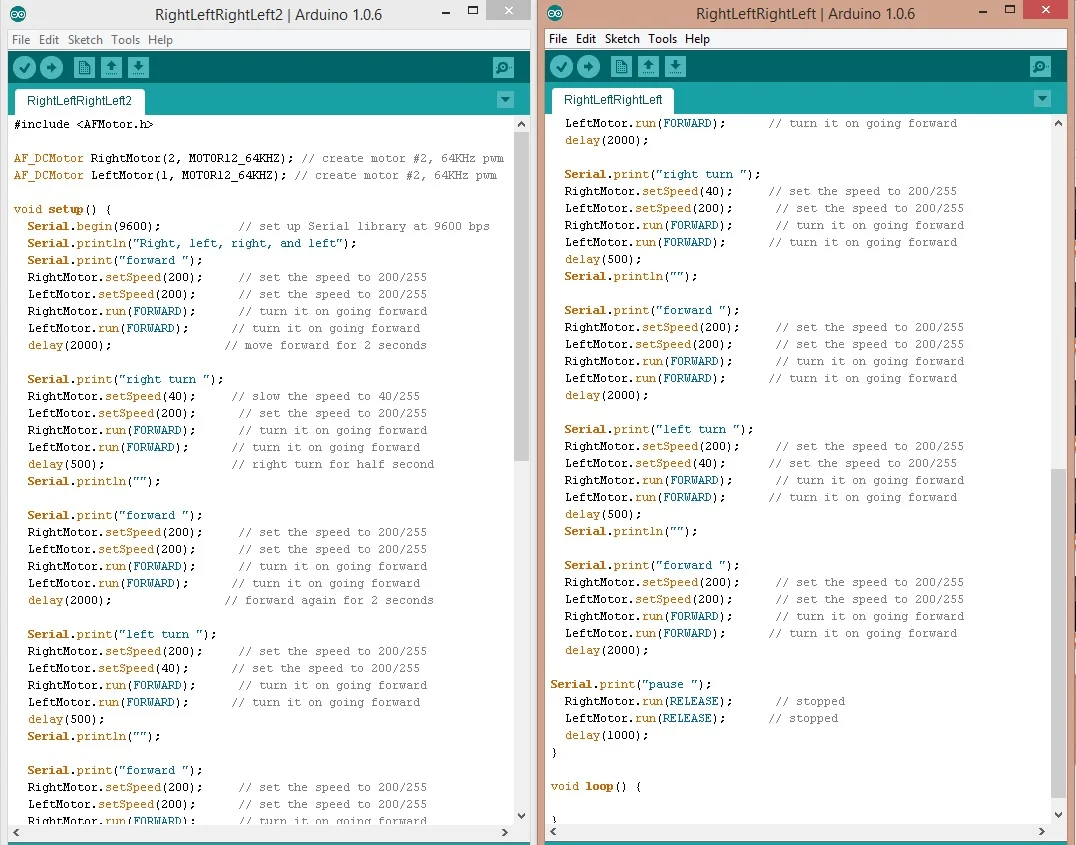Maximize the RightLeftRightLeft2 window
Screen dimensions: 1076x845
pyautogui.click(x=473, y=11)
